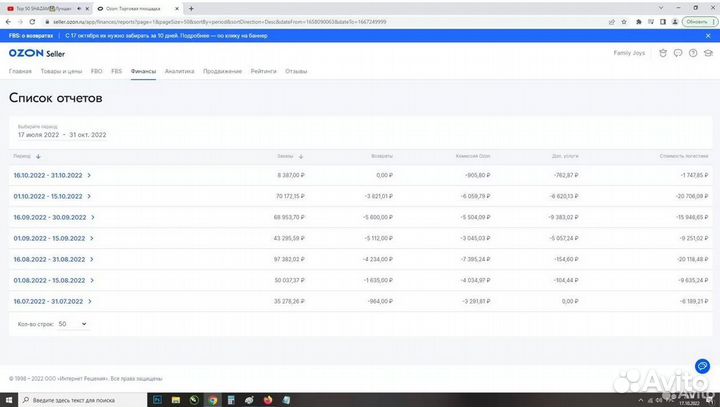Sort the table by the Период column arrow
This screenshot has height=407, width=720.
pyautogui.click(x=38, y=157)
